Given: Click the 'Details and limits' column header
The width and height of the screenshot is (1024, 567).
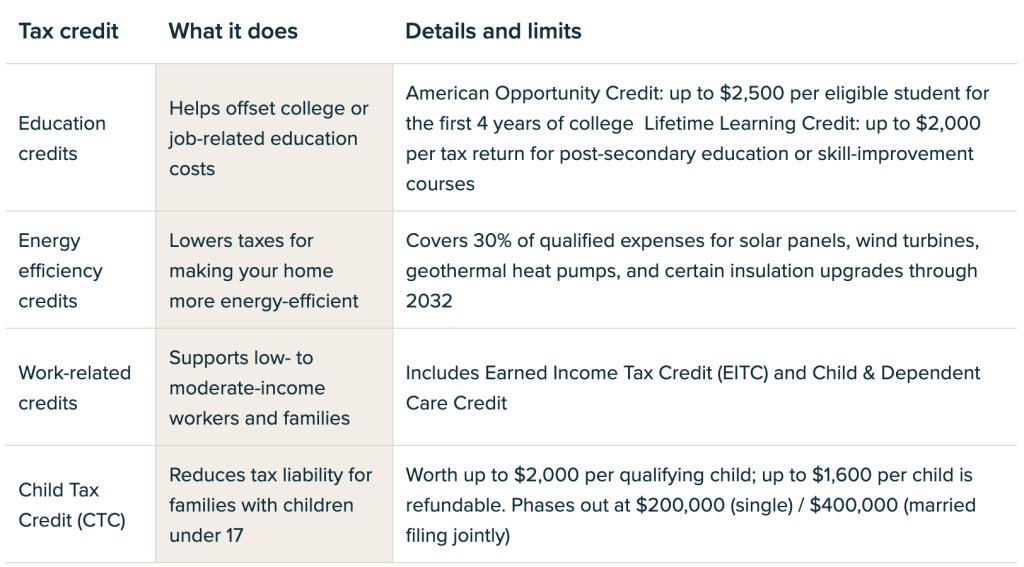Looking at the screenshot, I should point(493,31).
